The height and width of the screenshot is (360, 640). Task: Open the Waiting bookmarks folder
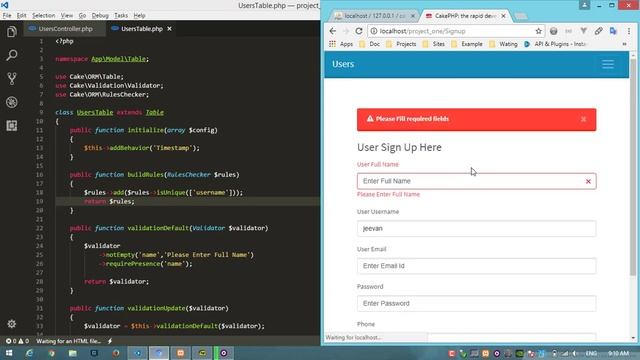click(503, 44)
